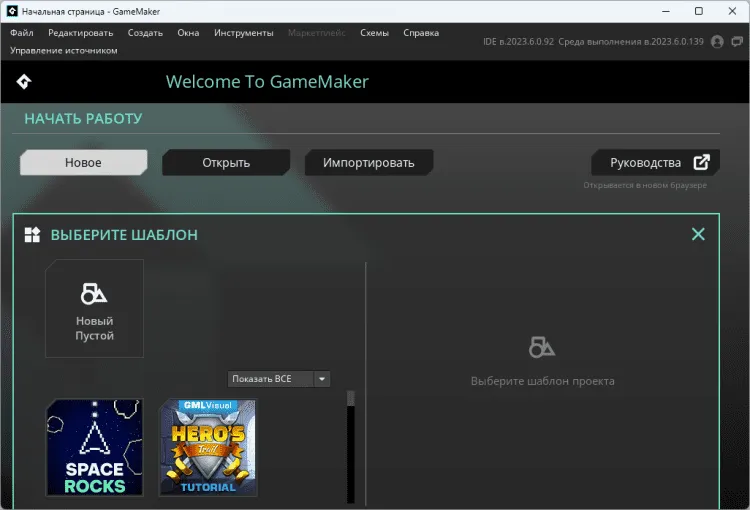Viewport: 750px width, 510px height.
Task: Minimize the GameMaker window
Action: coord(666,11)
